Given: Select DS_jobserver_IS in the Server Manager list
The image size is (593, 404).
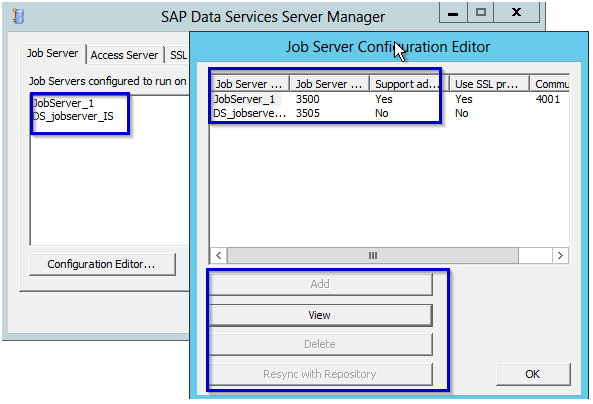Looking at the screenshot, I should pyautogui.click(x=73, y=116).
